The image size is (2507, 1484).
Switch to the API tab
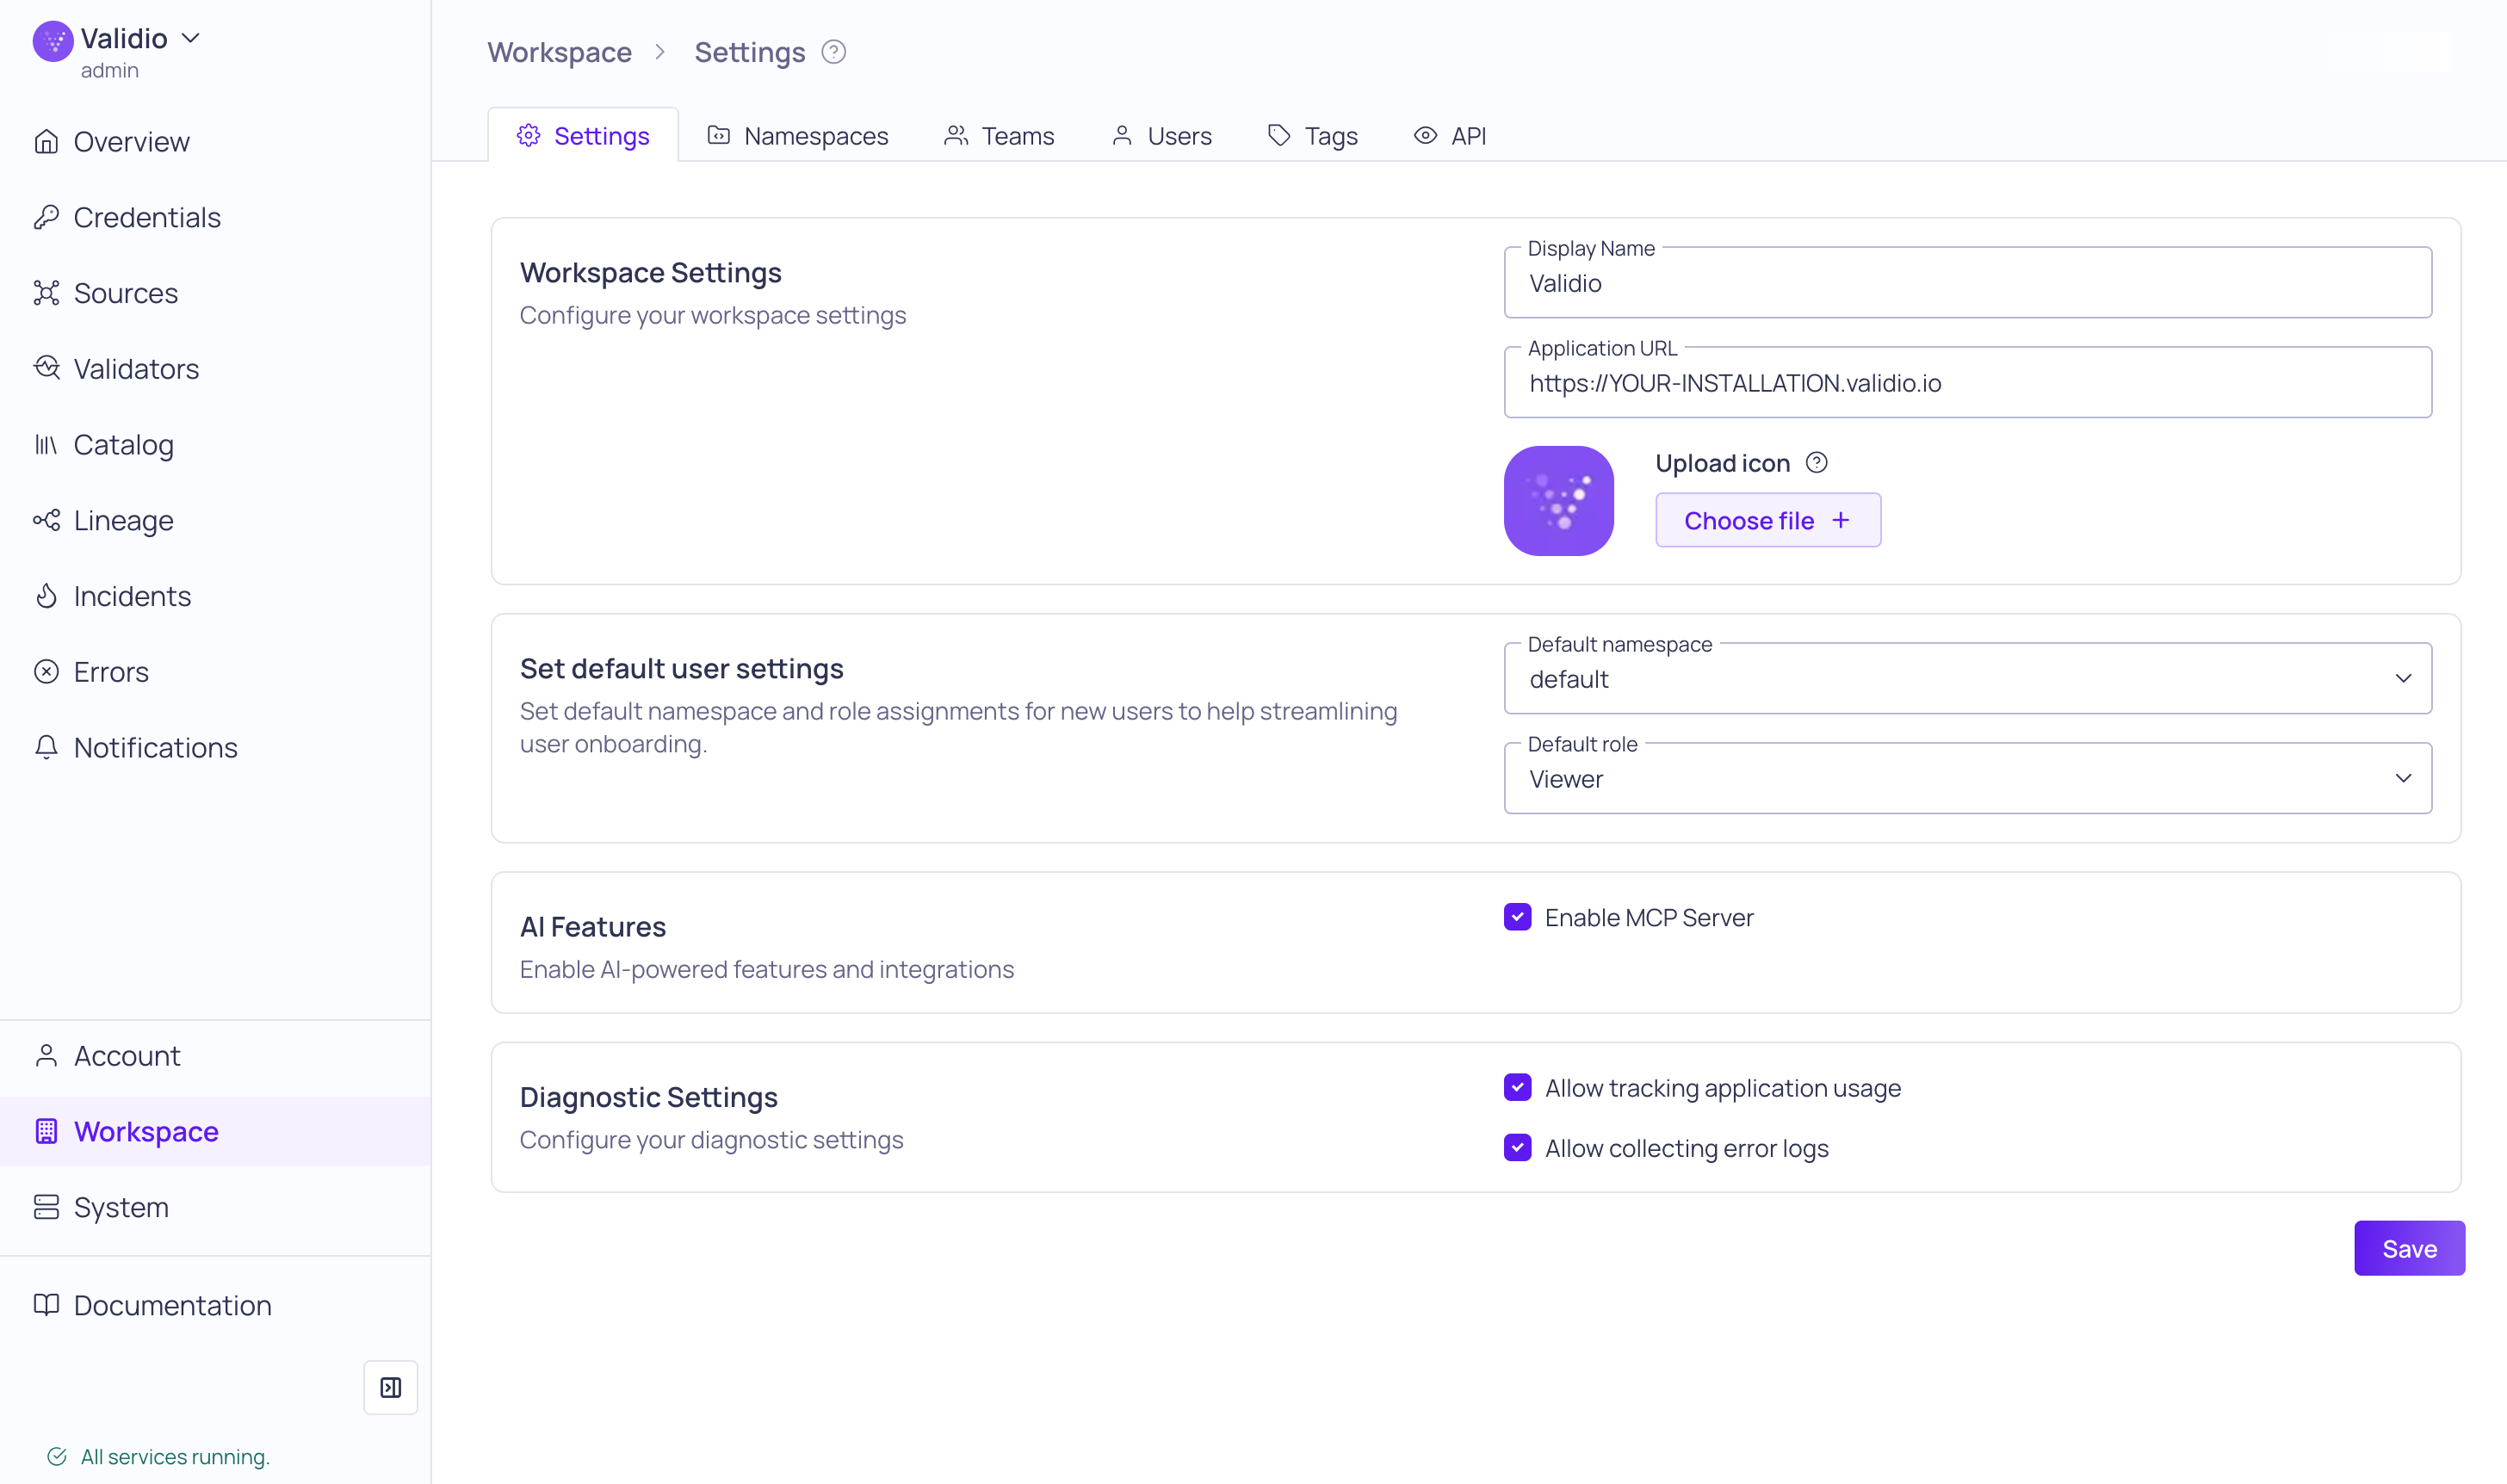(1450, 136)
